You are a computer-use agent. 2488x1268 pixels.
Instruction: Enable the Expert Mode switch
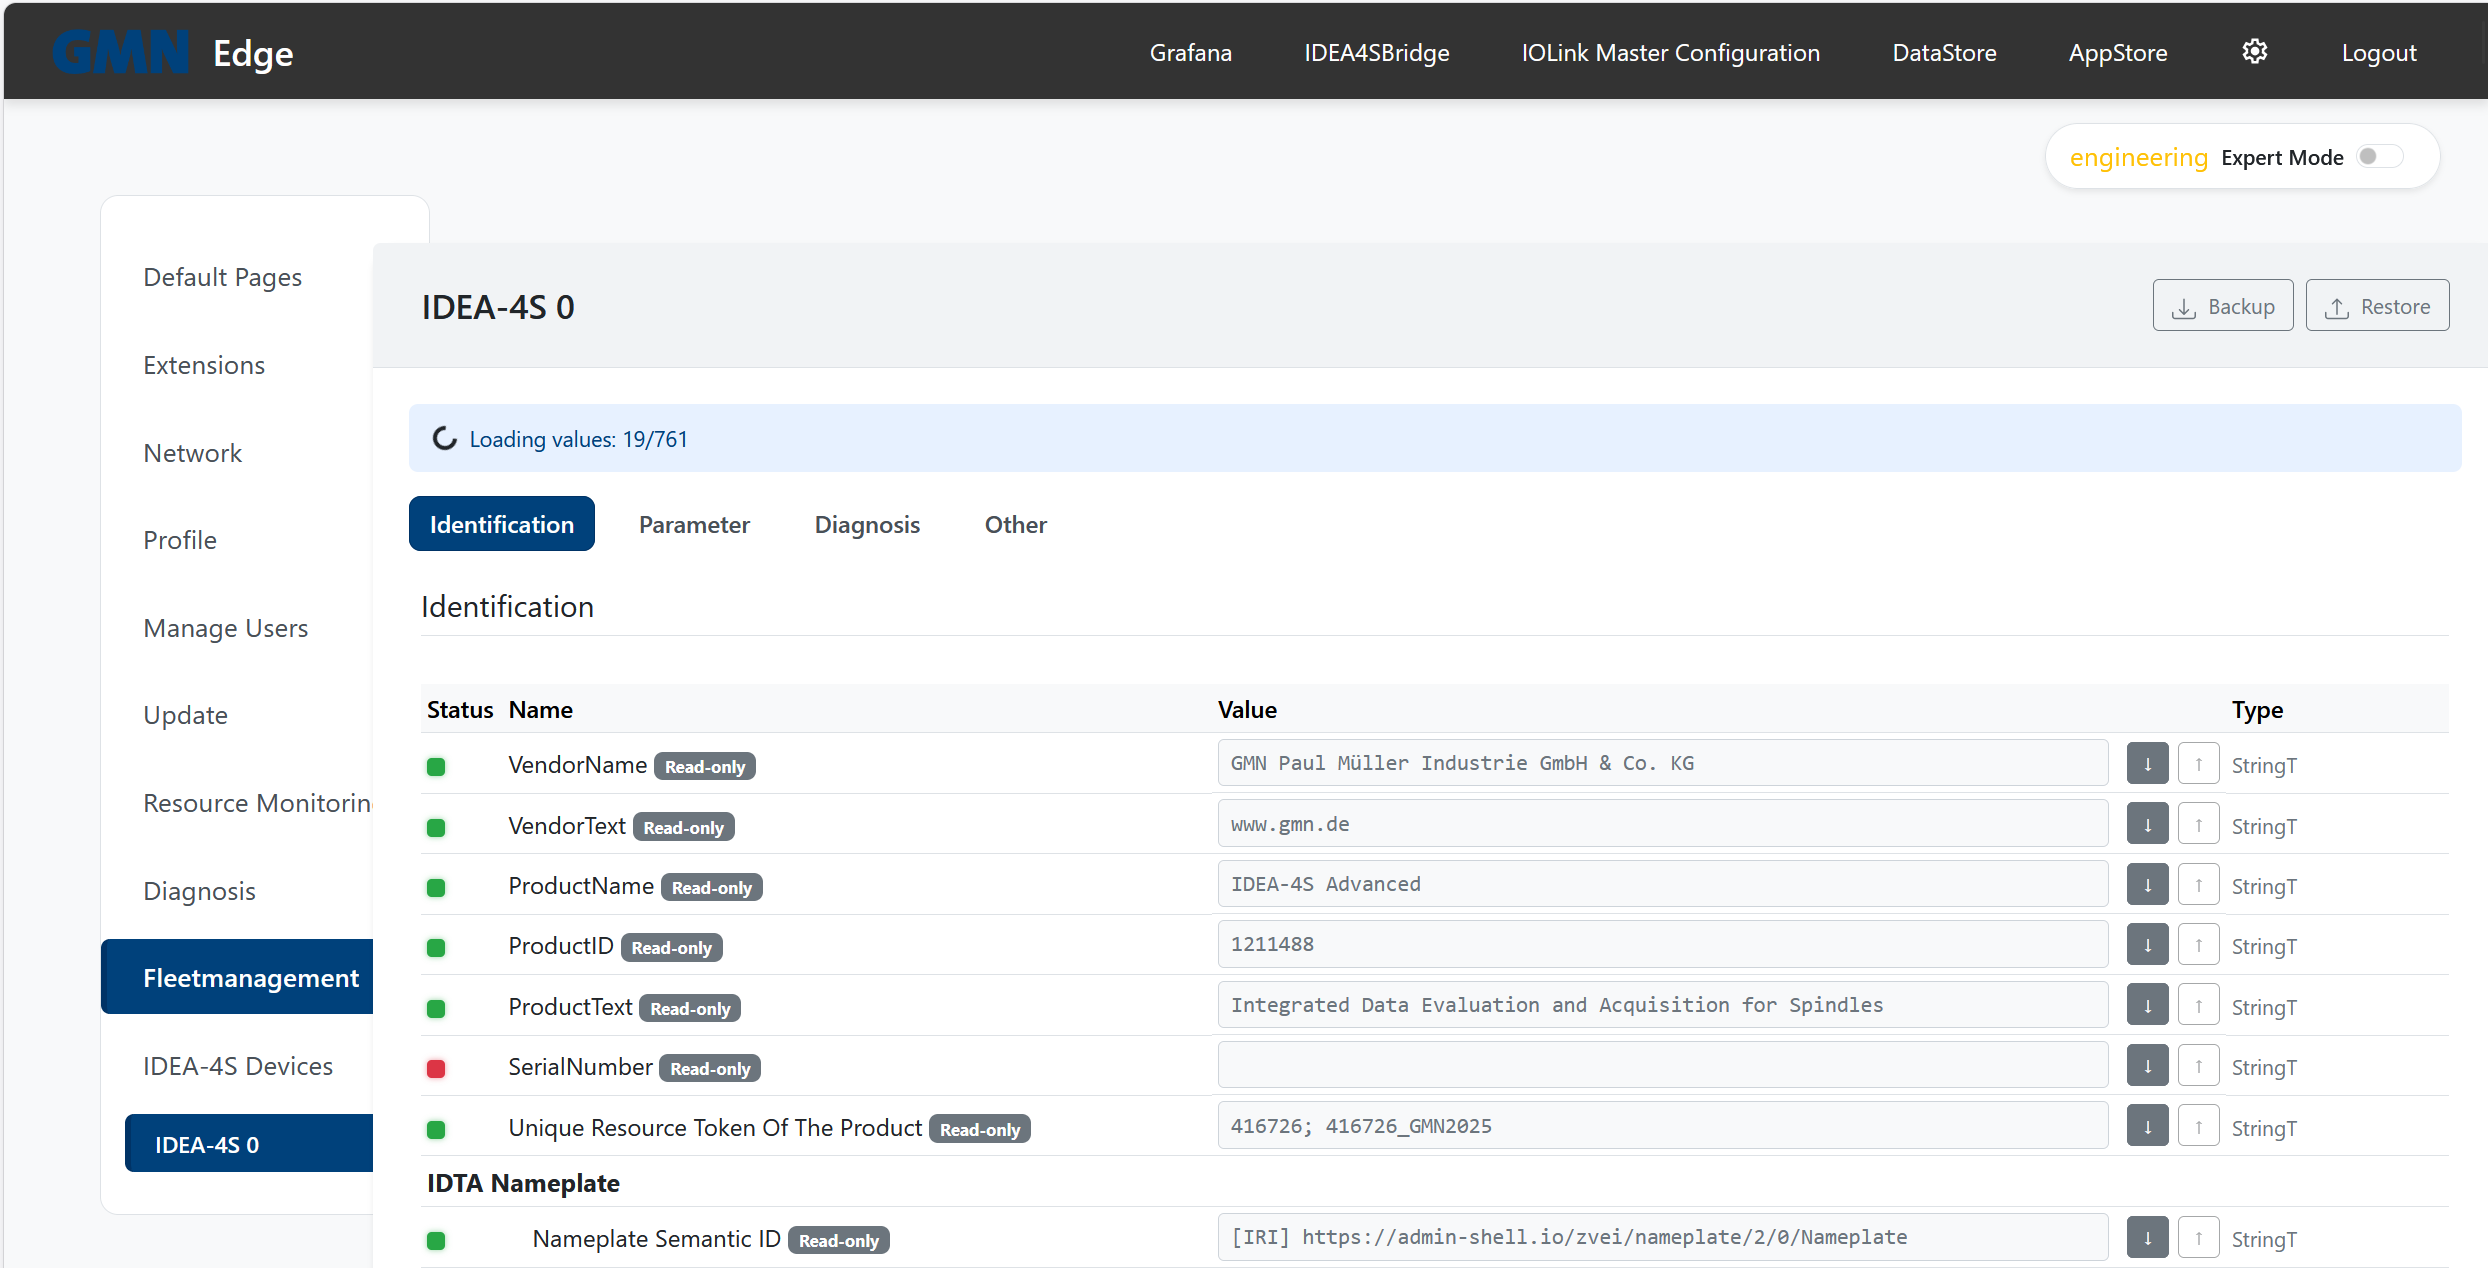coord(2379,157)
